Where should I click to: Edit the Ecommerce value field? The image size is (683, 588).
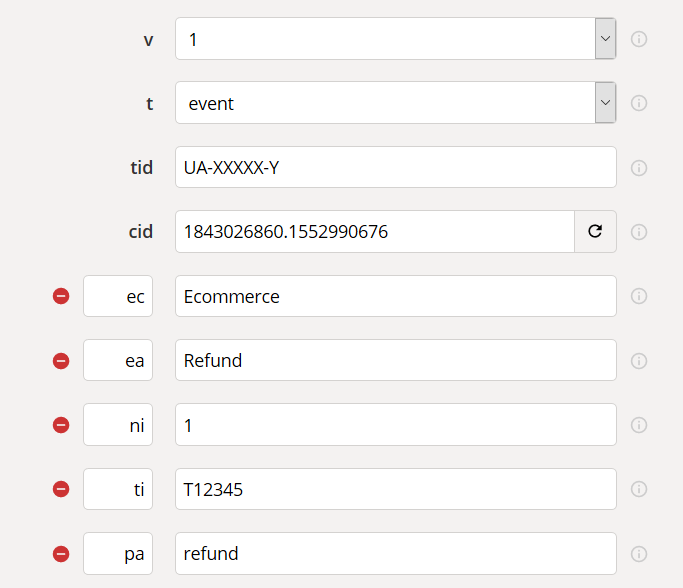click(395, 296)
